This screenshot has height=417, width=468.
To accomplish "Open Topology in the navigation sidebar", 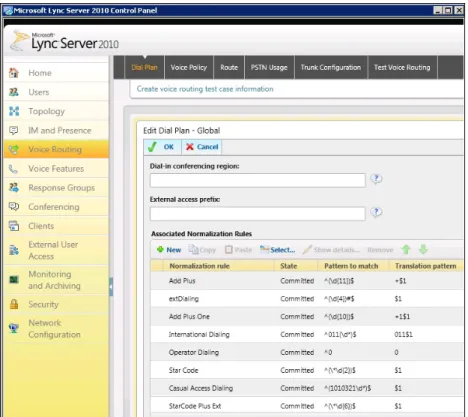I will coord(56,111).
